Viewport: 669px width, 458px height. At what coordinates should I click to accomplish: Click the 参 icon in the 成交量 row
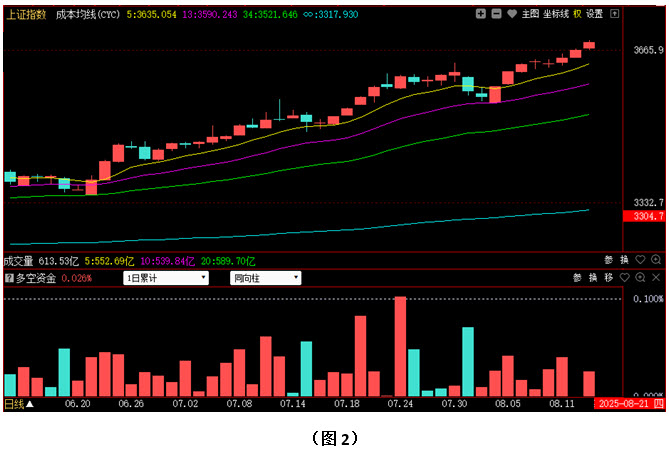pos(609,260)
